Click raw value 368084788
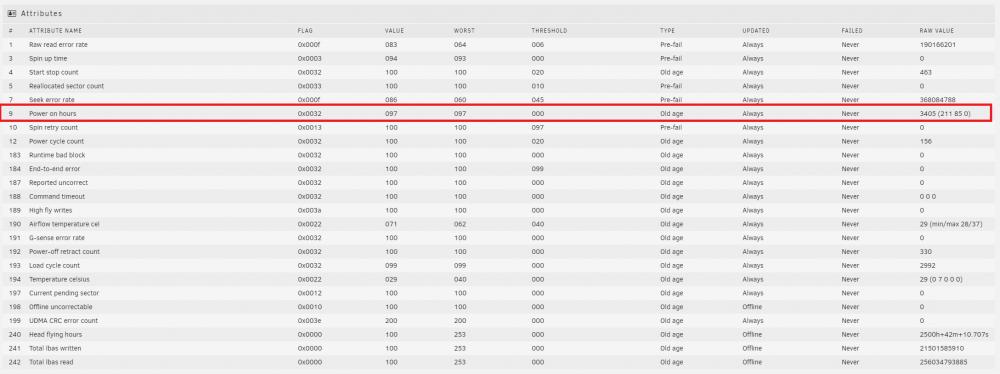Image resolution: width=1000 pixels, height=374 pixels. click(x=938, y=100)
